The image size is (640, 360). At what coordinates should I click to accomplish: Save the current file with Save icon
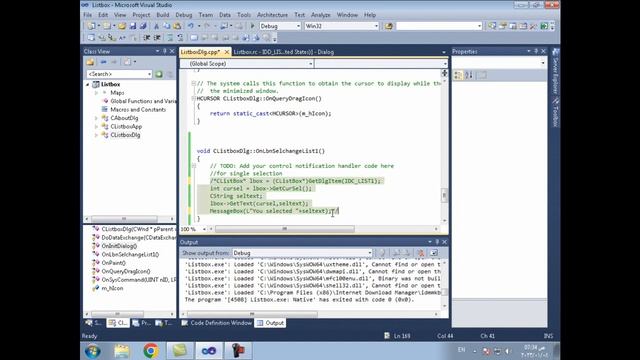(133, 26)
